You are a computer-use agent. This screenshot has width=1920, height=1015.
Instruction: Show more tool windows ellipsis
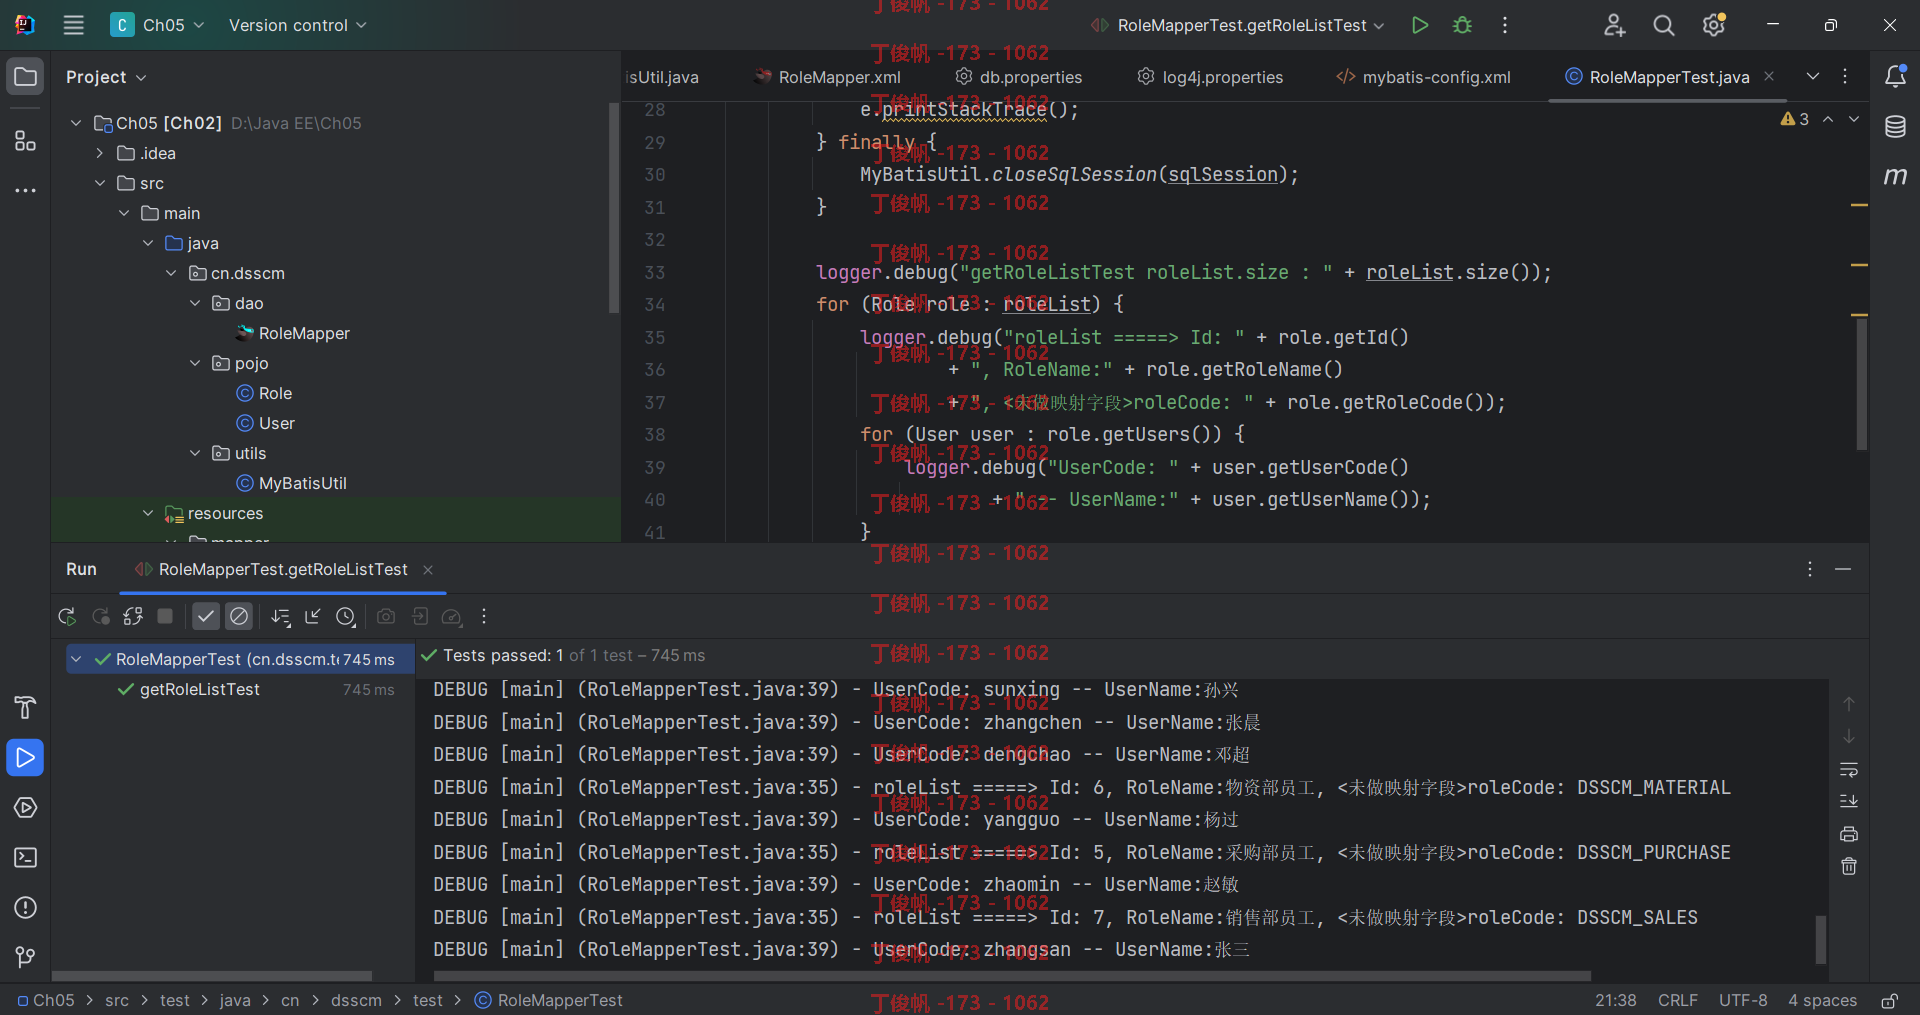pos(26,190)
